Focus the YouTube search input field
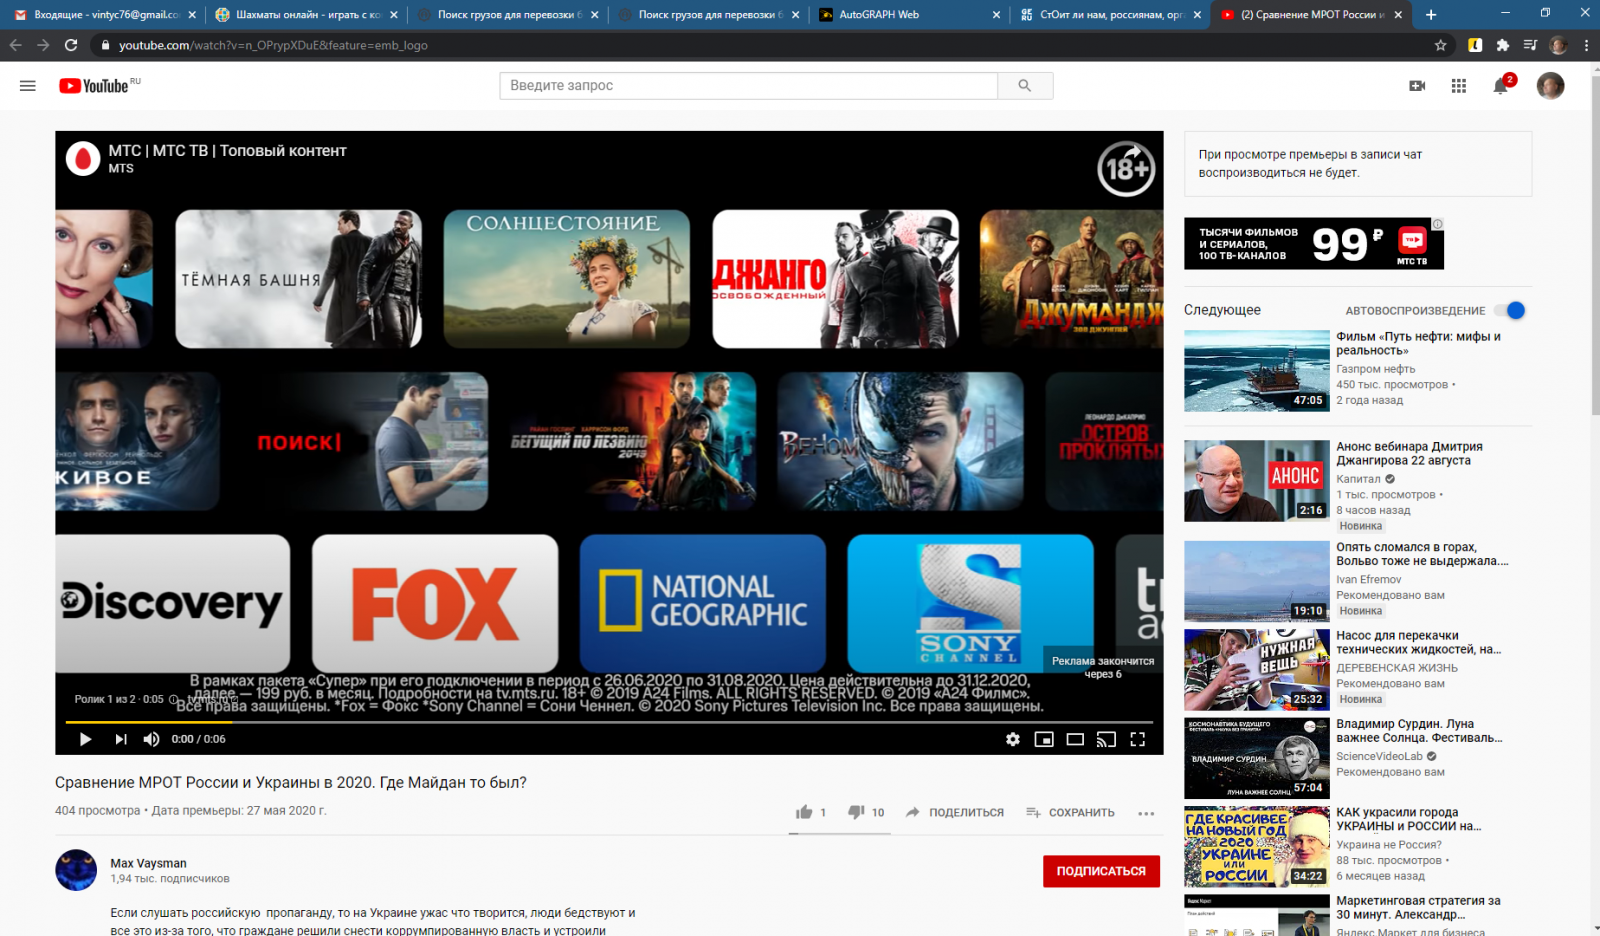 [748, 86]
